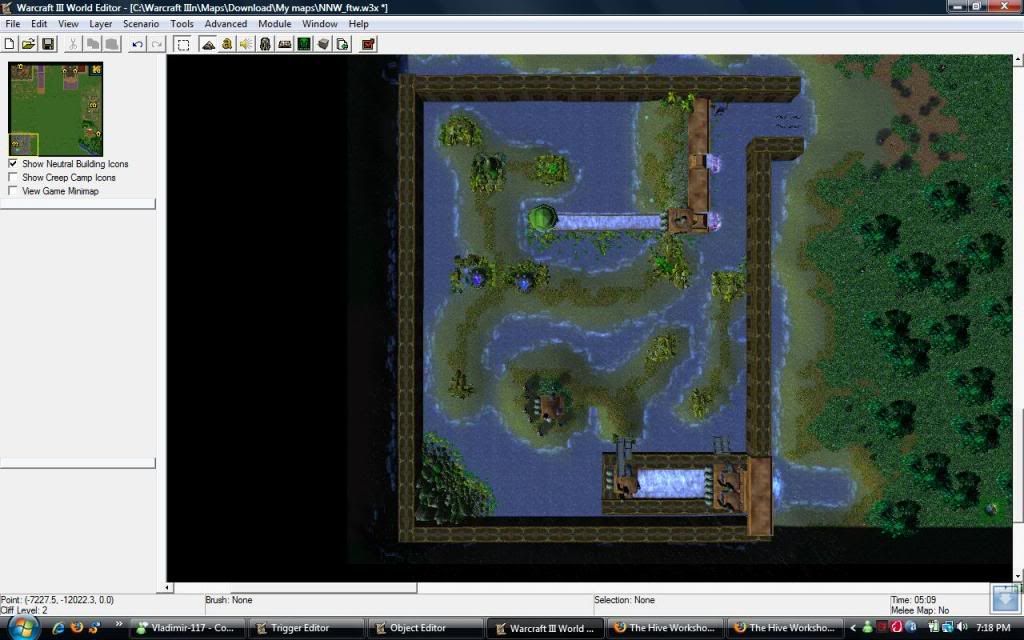1024x640 pixels.
Task: Open the Advanced menu
Action: [x=226, y=24]
